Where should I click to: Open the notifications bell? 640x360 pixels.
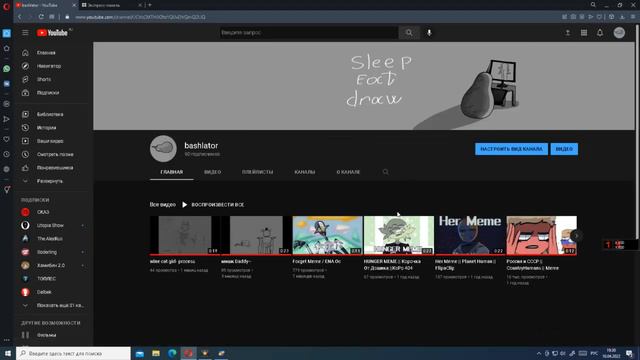[x=600, y=33]
